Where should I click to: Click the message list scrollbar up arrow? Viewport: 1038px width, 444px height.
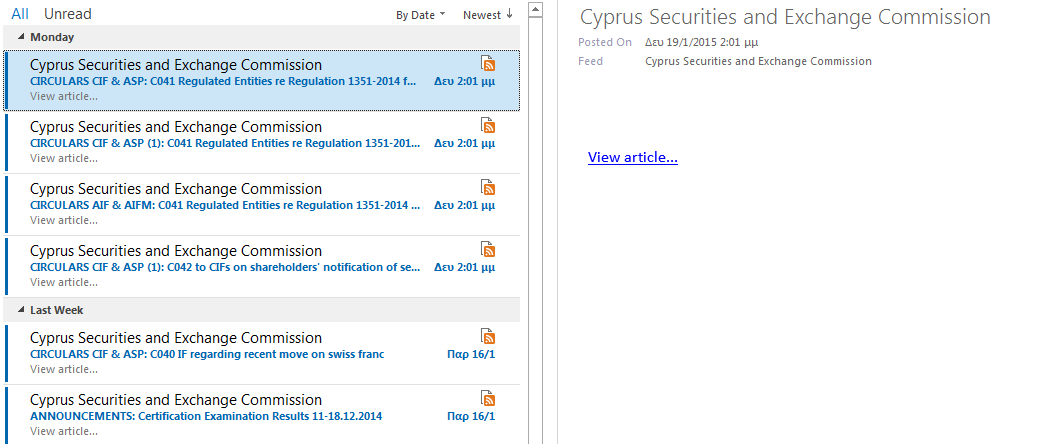click(534, 9)
